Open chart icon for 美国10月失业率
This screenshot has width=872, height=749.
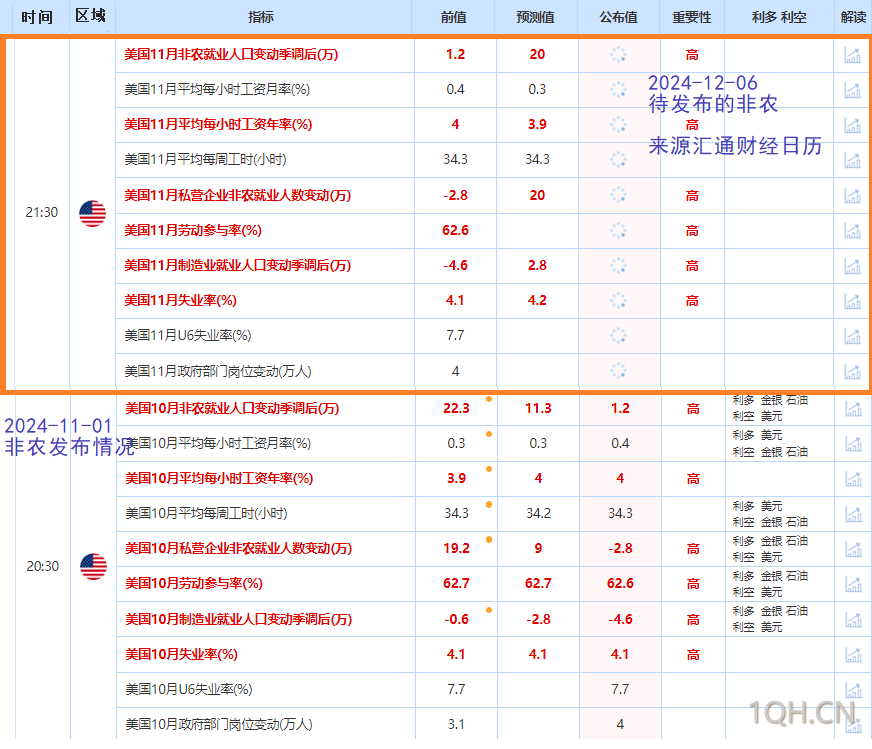click(853, 654)
